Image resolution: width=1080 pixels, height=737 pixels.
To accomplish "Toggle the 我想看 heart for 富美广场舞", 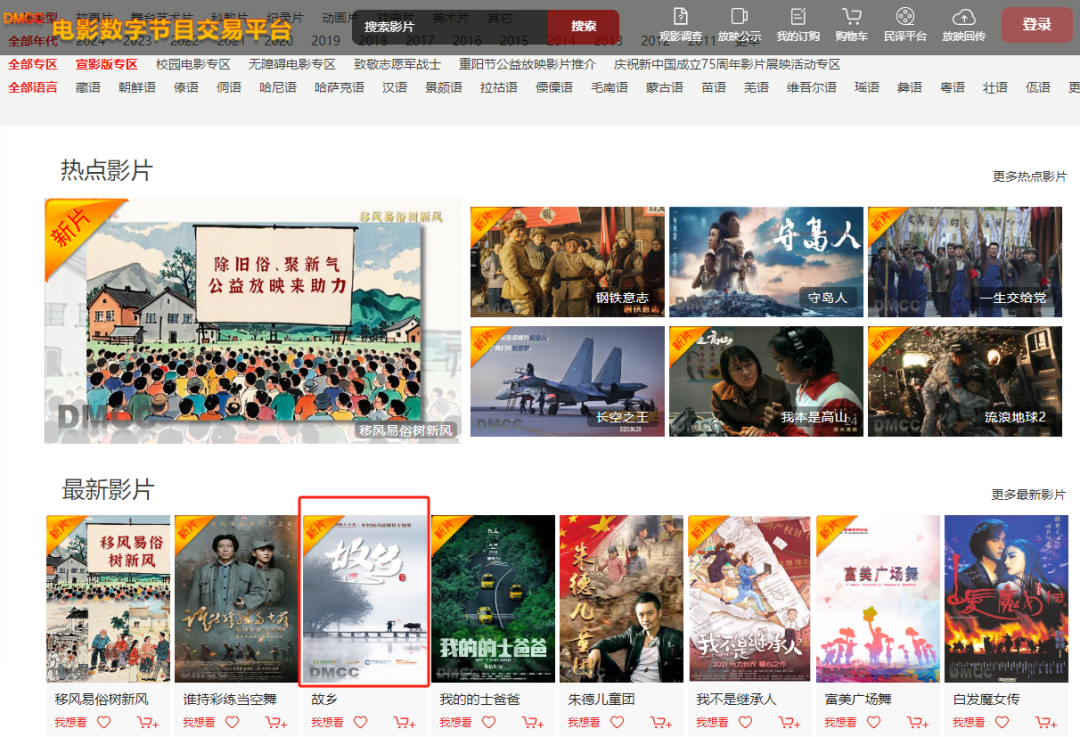I will (x=873, y=723).
